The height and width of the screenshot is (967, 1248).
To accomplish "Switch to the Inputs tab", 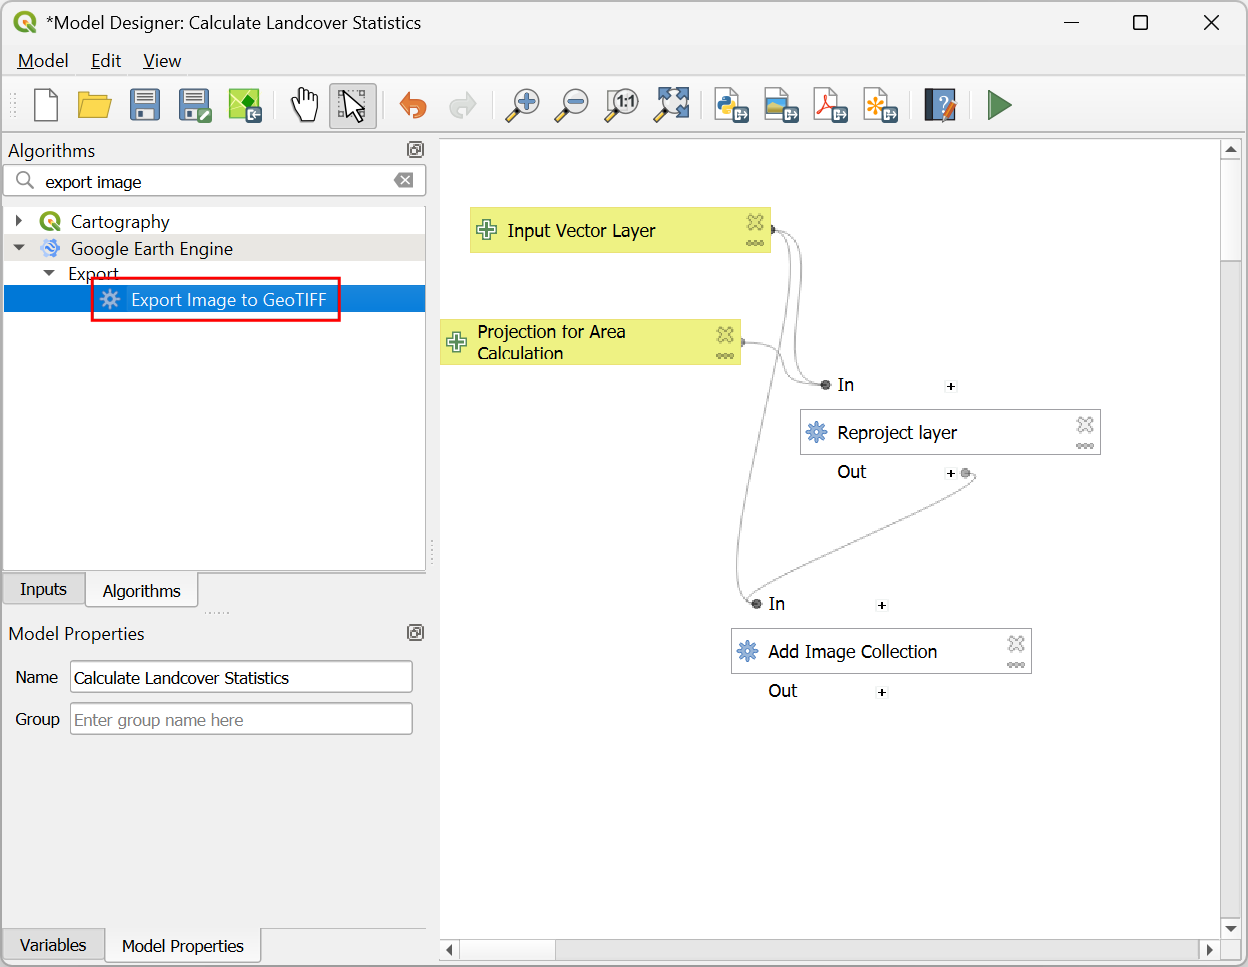I will pyautogui.click(x=43, y=589).
